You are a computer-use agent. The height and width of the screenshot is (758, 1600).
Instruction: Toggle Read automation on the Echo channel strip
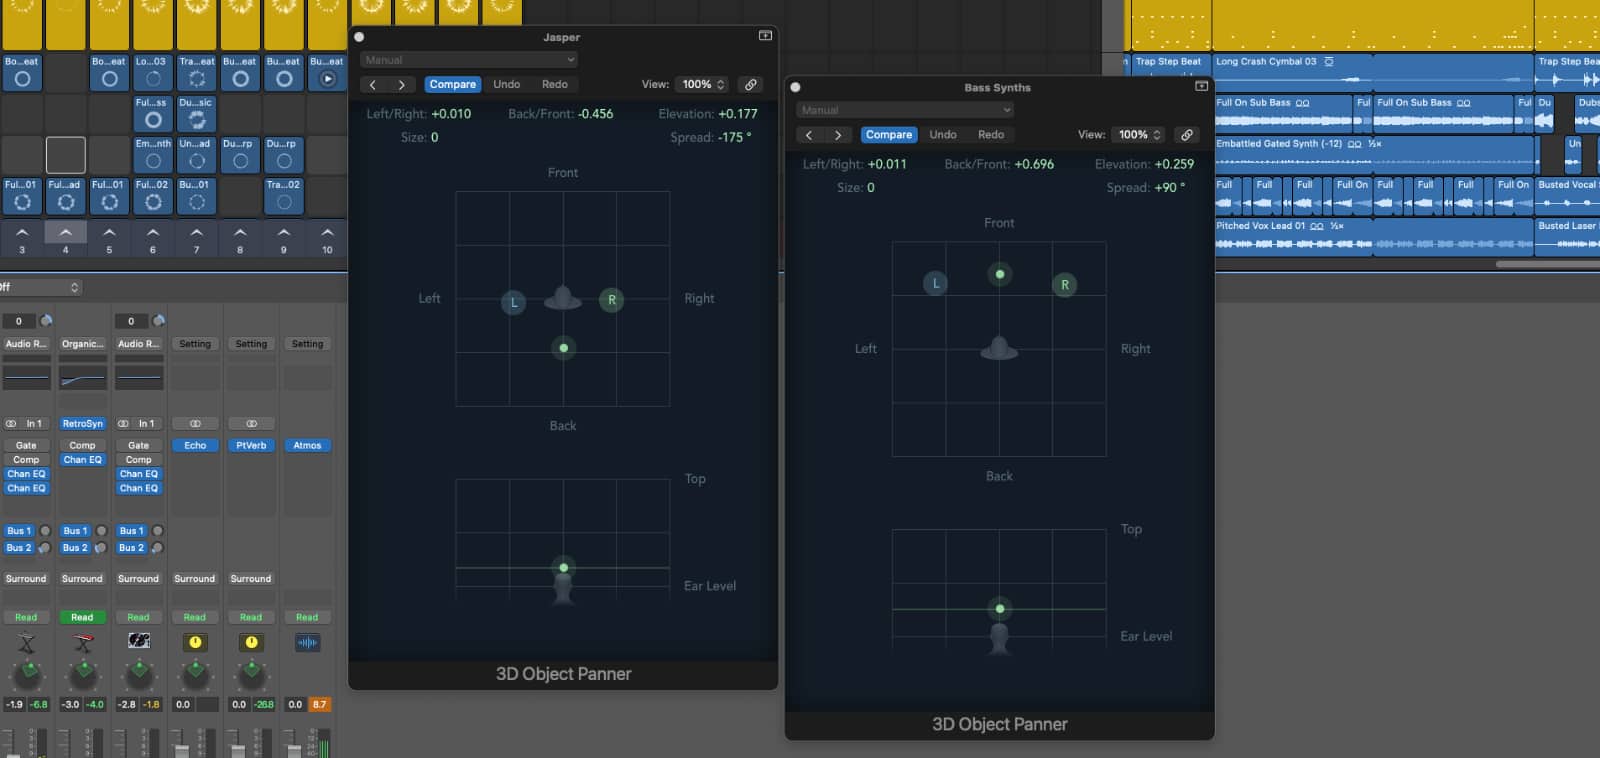coord(195,617)
